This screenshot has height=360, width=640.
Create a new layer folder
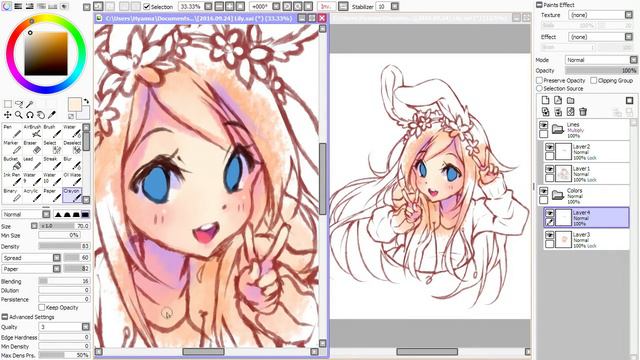(571, 100)
